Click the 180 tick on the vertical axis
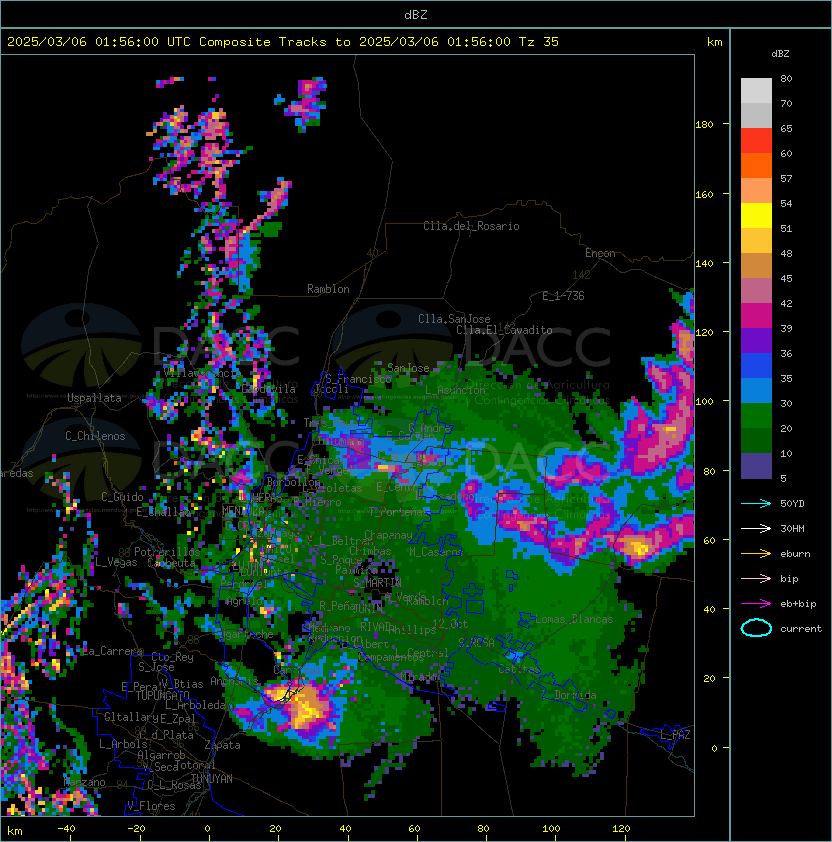 (704, 125)
